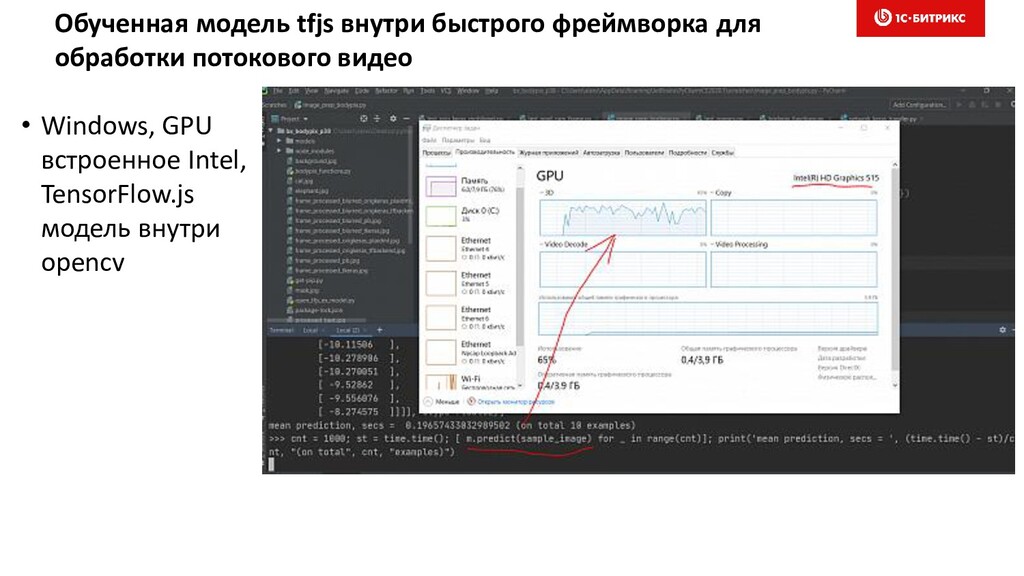1024x576 pixels.
Task: Select Npcap Loopback Ethernet adapter in list
Action: tap(470, 353)
